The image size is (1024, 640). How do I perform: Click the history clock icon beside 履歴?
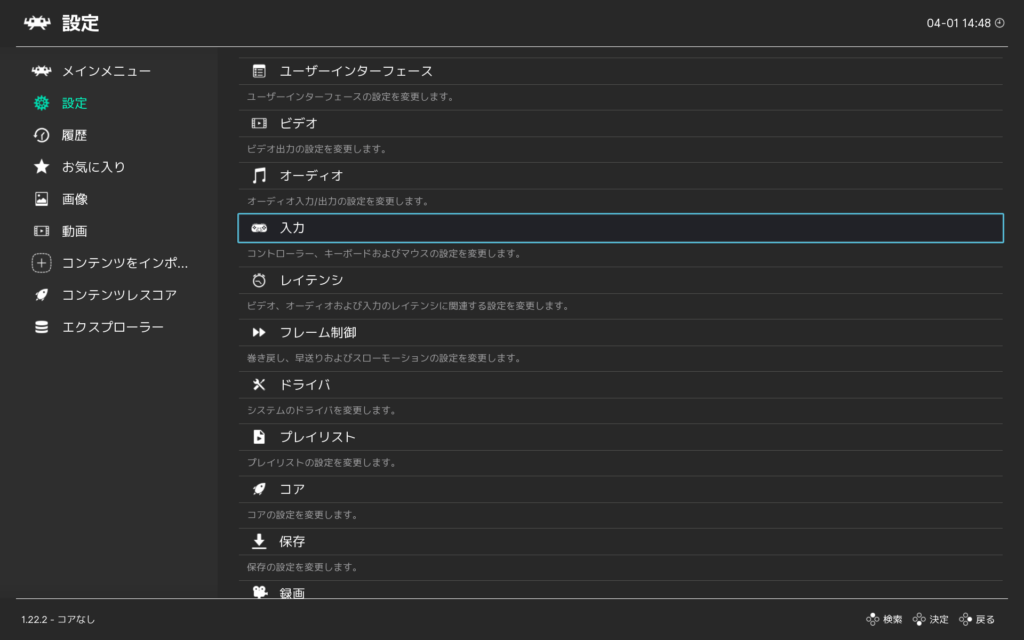coord(41,135)
